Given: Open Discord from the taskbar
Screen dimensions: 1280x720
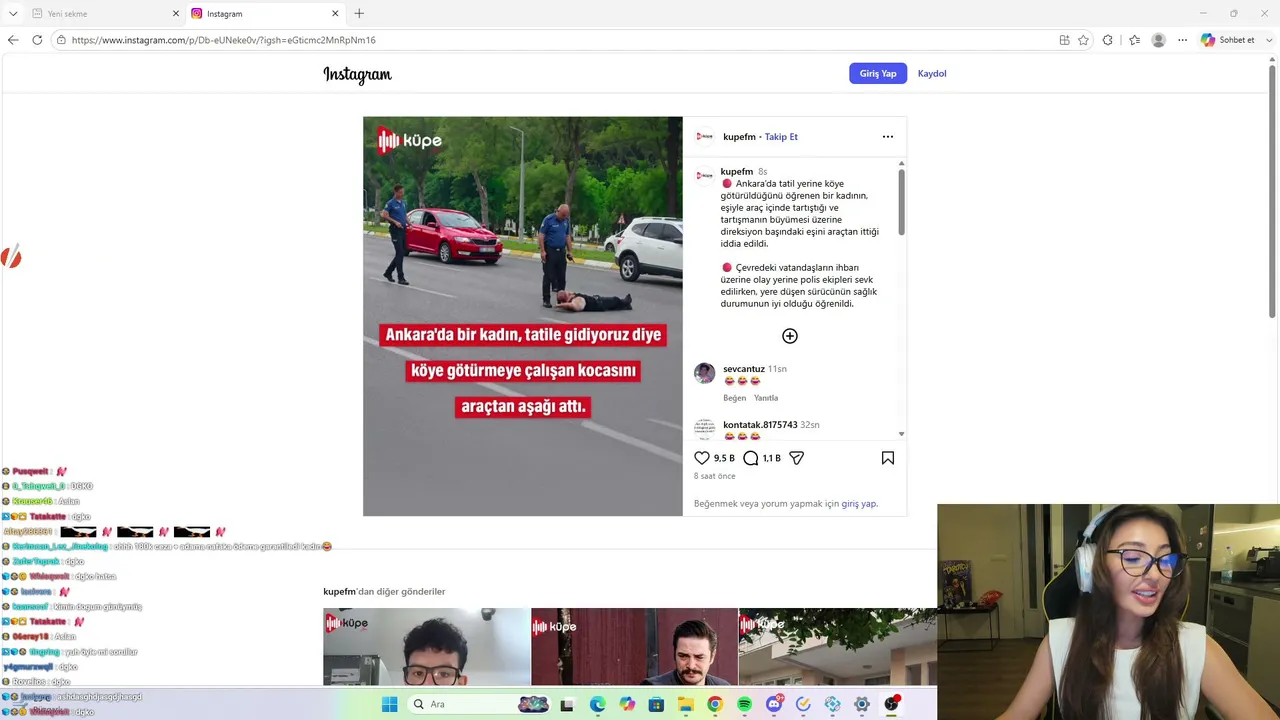Looking at the screenshot, I should click(x=773, y=704).
